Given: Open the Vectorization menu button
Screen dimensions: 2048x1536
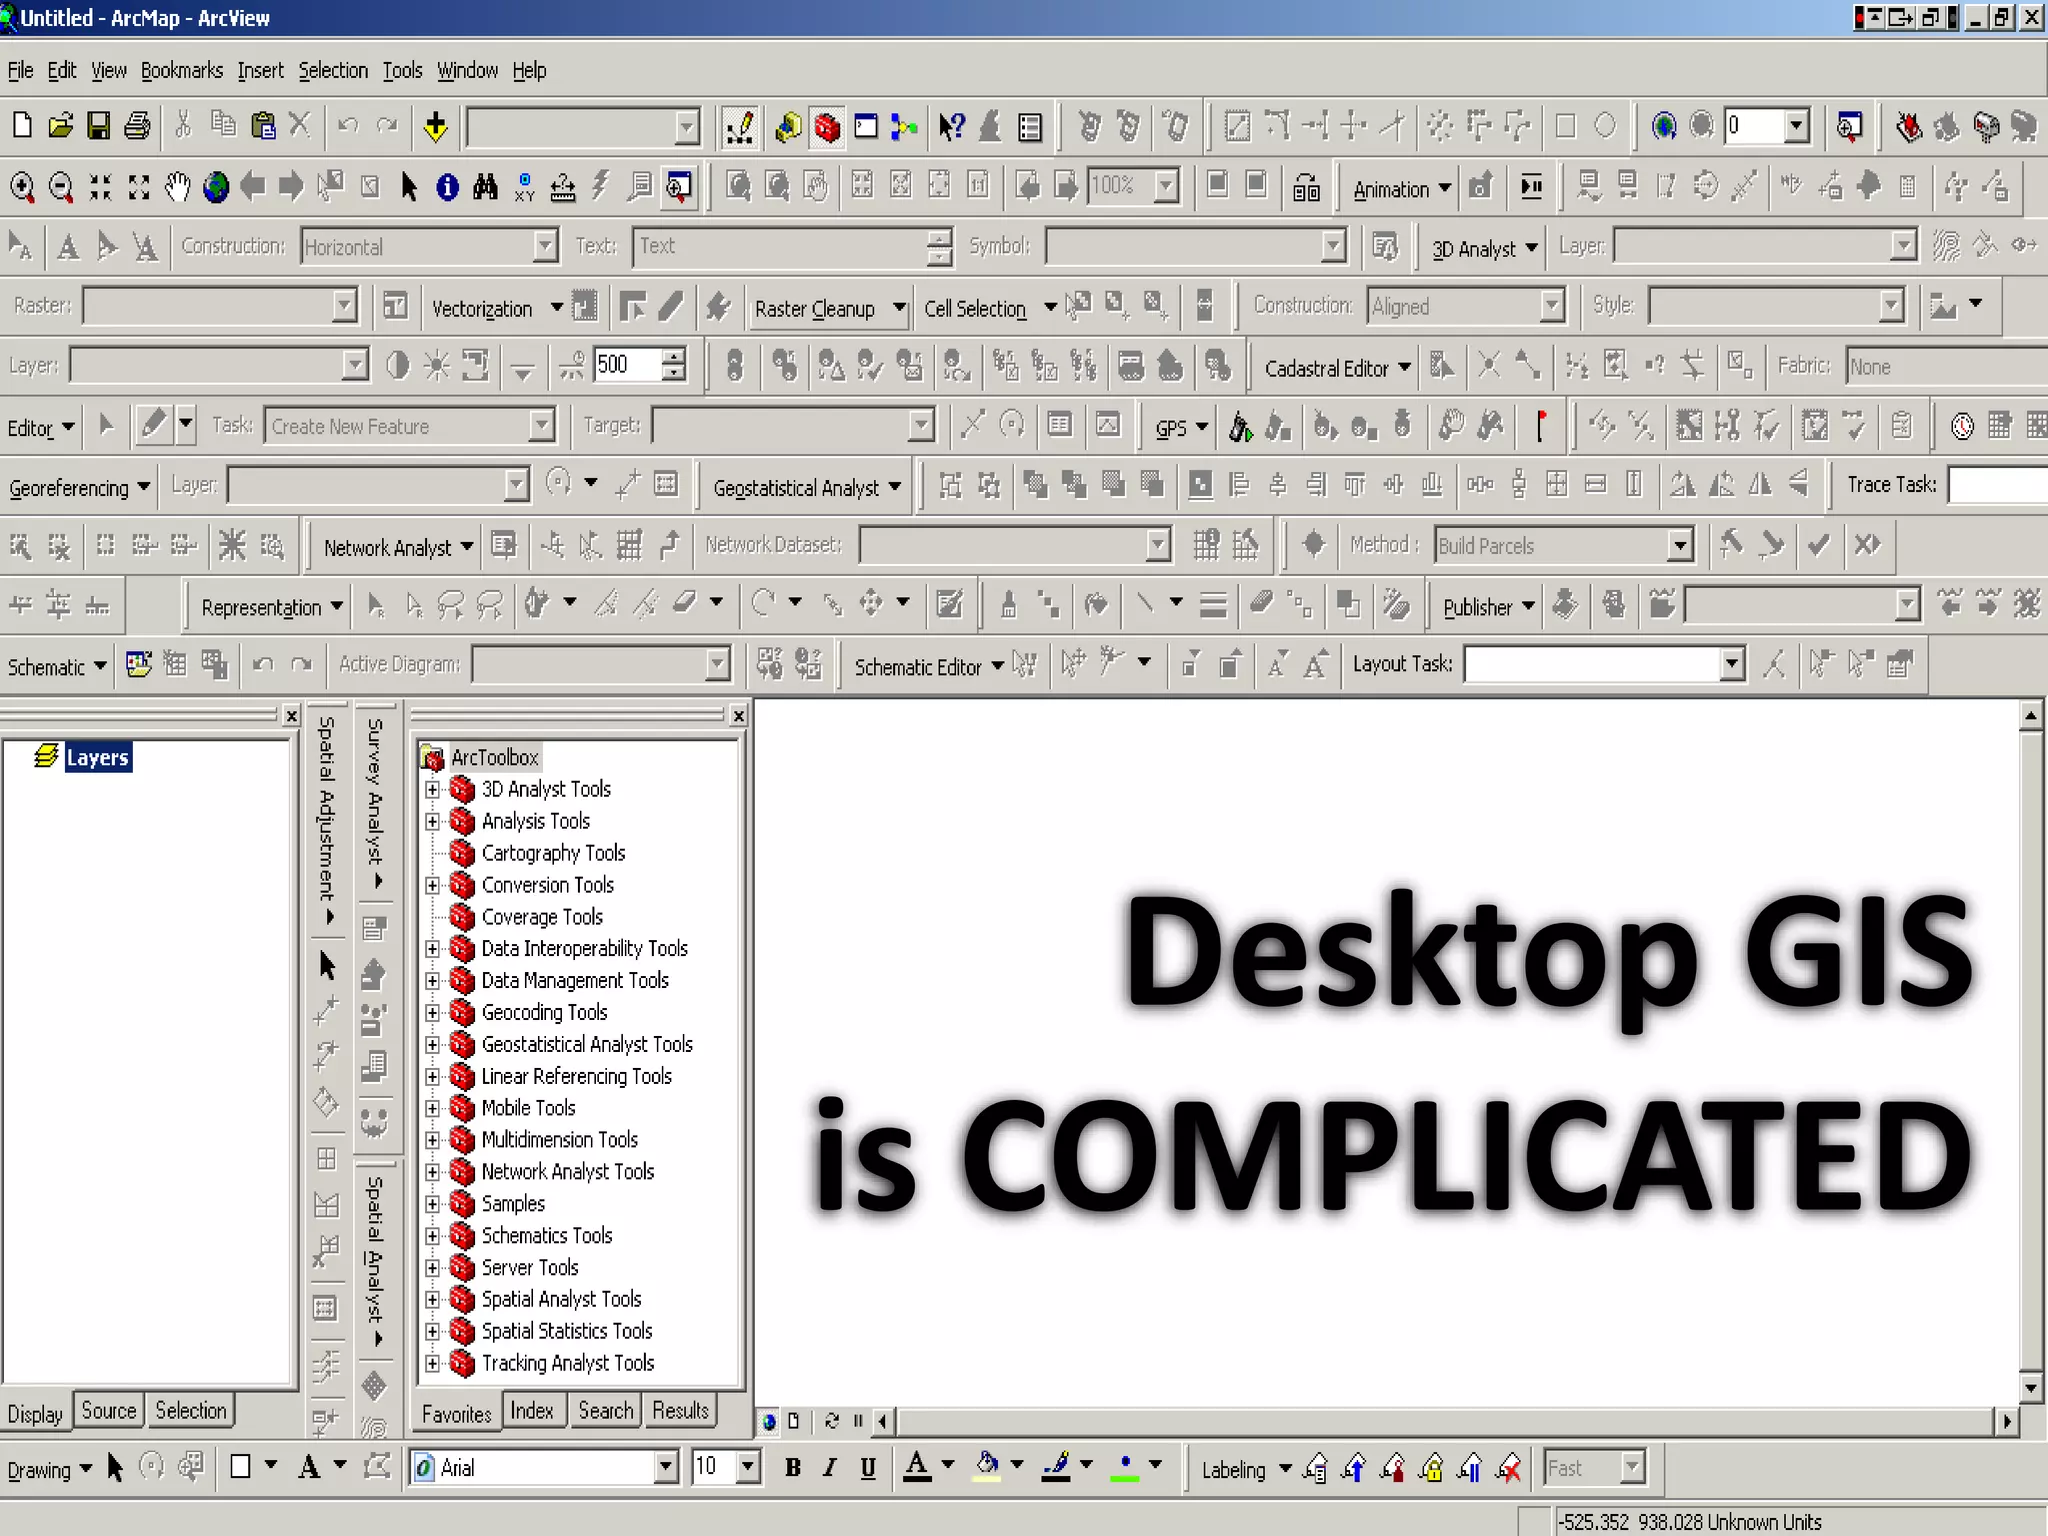Looking at the screenshot, I should click(496, 309).
